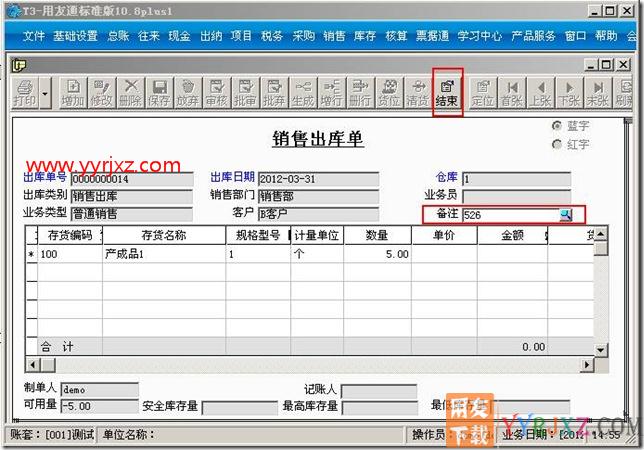Image resolution: width=644 pixels, height=450 pixels.
Task: Open the 采购 menu
Action: click(304, 36)
